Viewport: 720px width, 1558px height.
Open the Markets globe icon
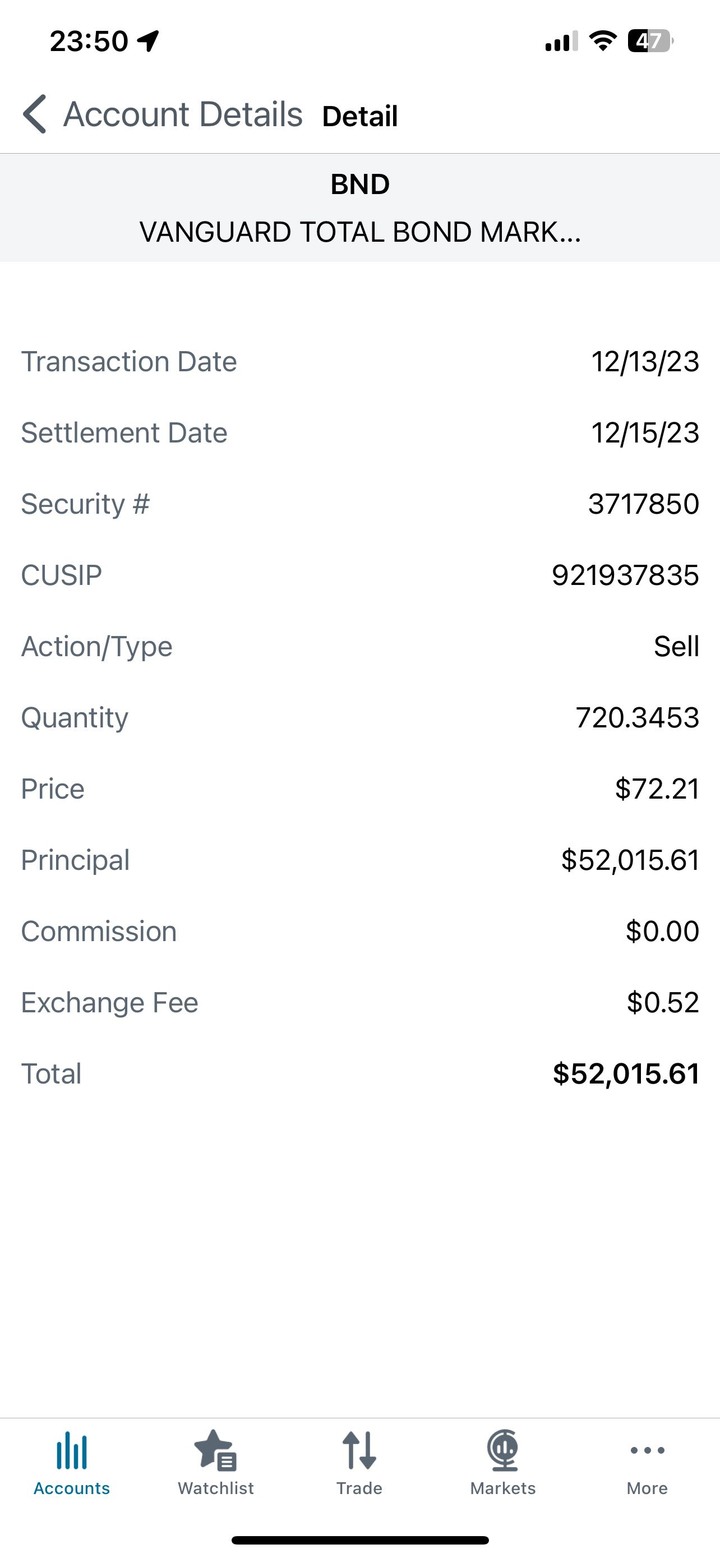[x=503, y=1450]
